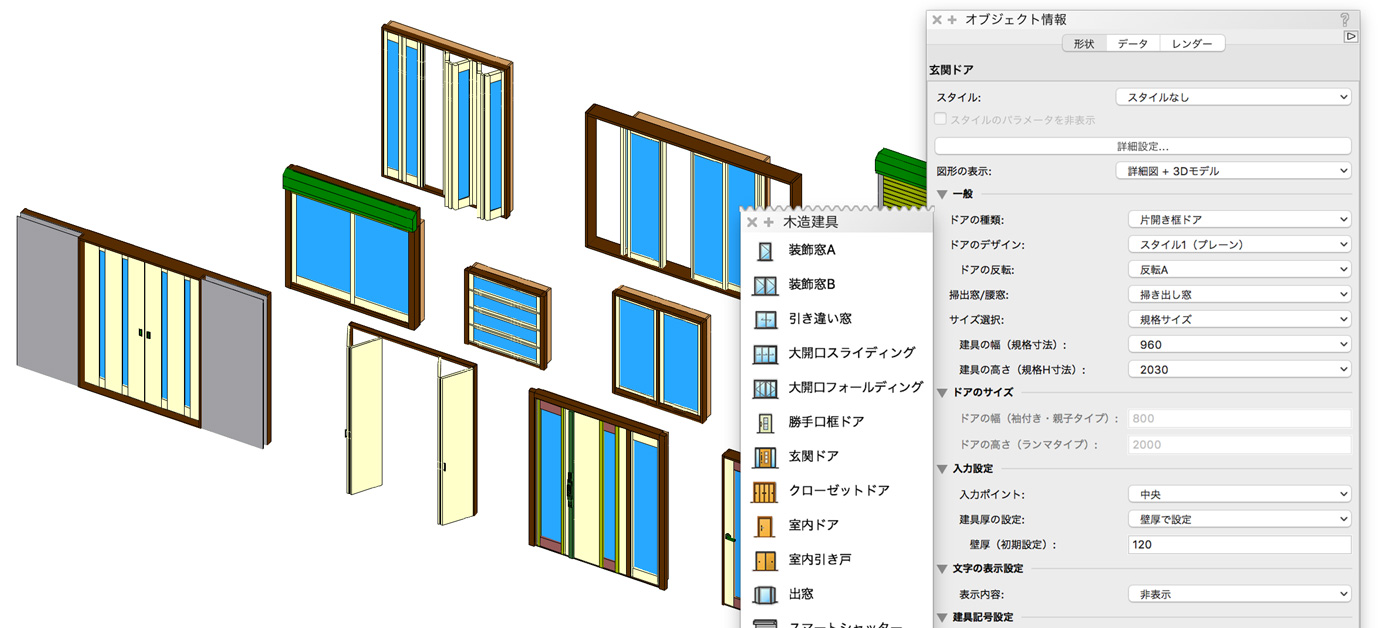Open the 図形の表示 dropdown
The width and height of the screenshot is (1400, 628).
point(1234,171)
